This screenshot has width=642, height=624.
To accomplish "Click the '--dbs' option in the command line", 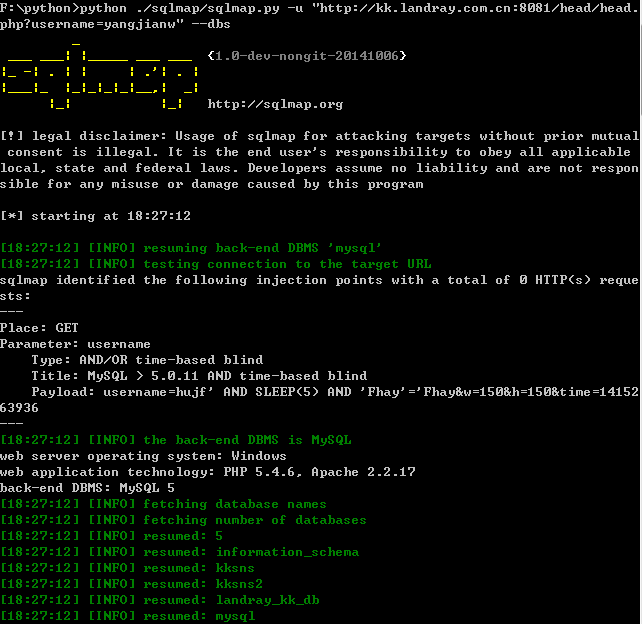I will [x=211, y=24].
